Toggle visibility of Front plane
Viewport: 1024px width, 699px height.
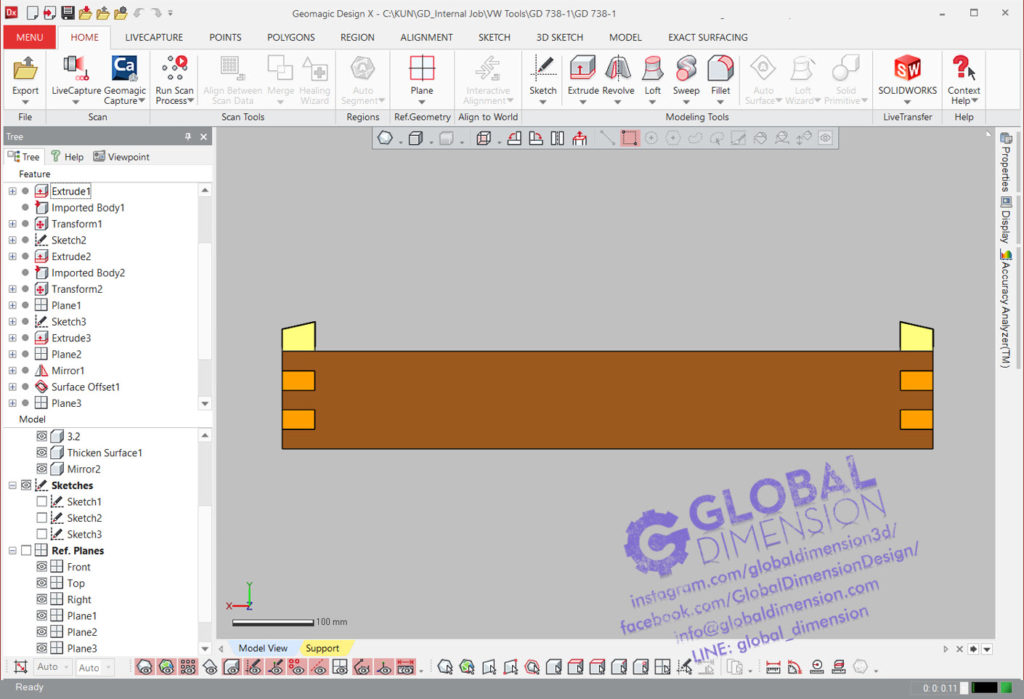pyautogui.click(x=42, y=566)
